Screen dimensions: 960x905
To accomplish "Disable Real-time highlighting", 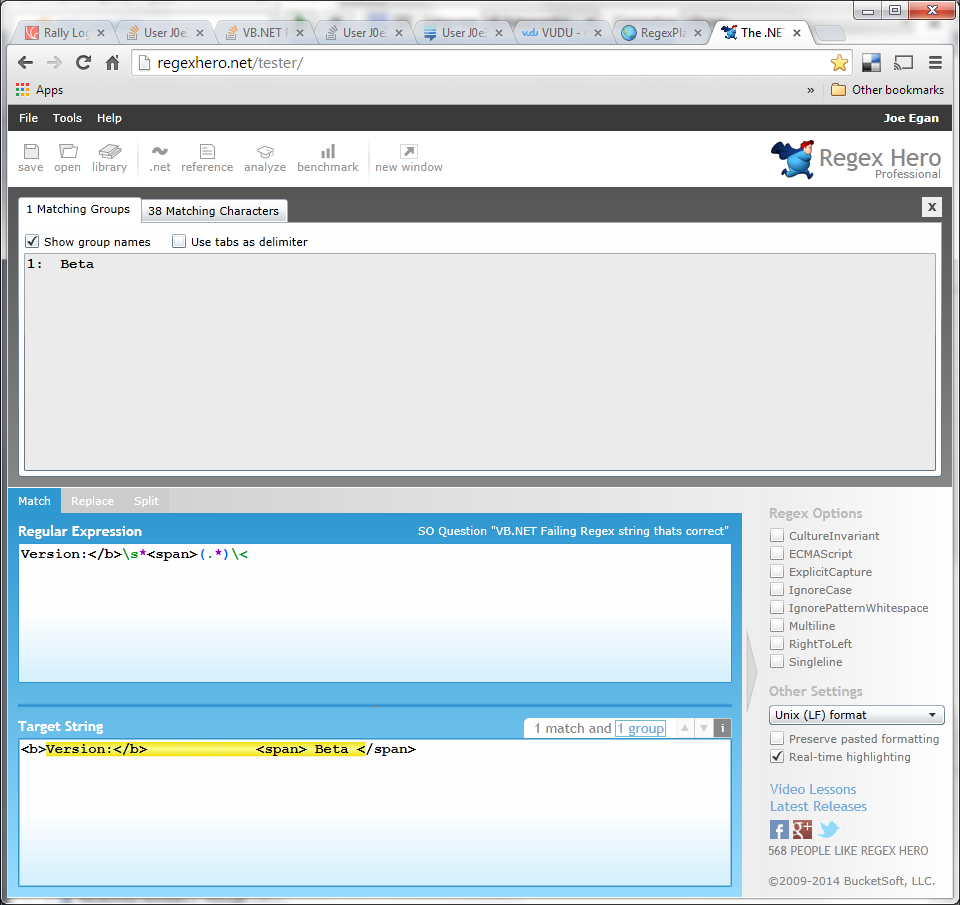I will 777,757.
